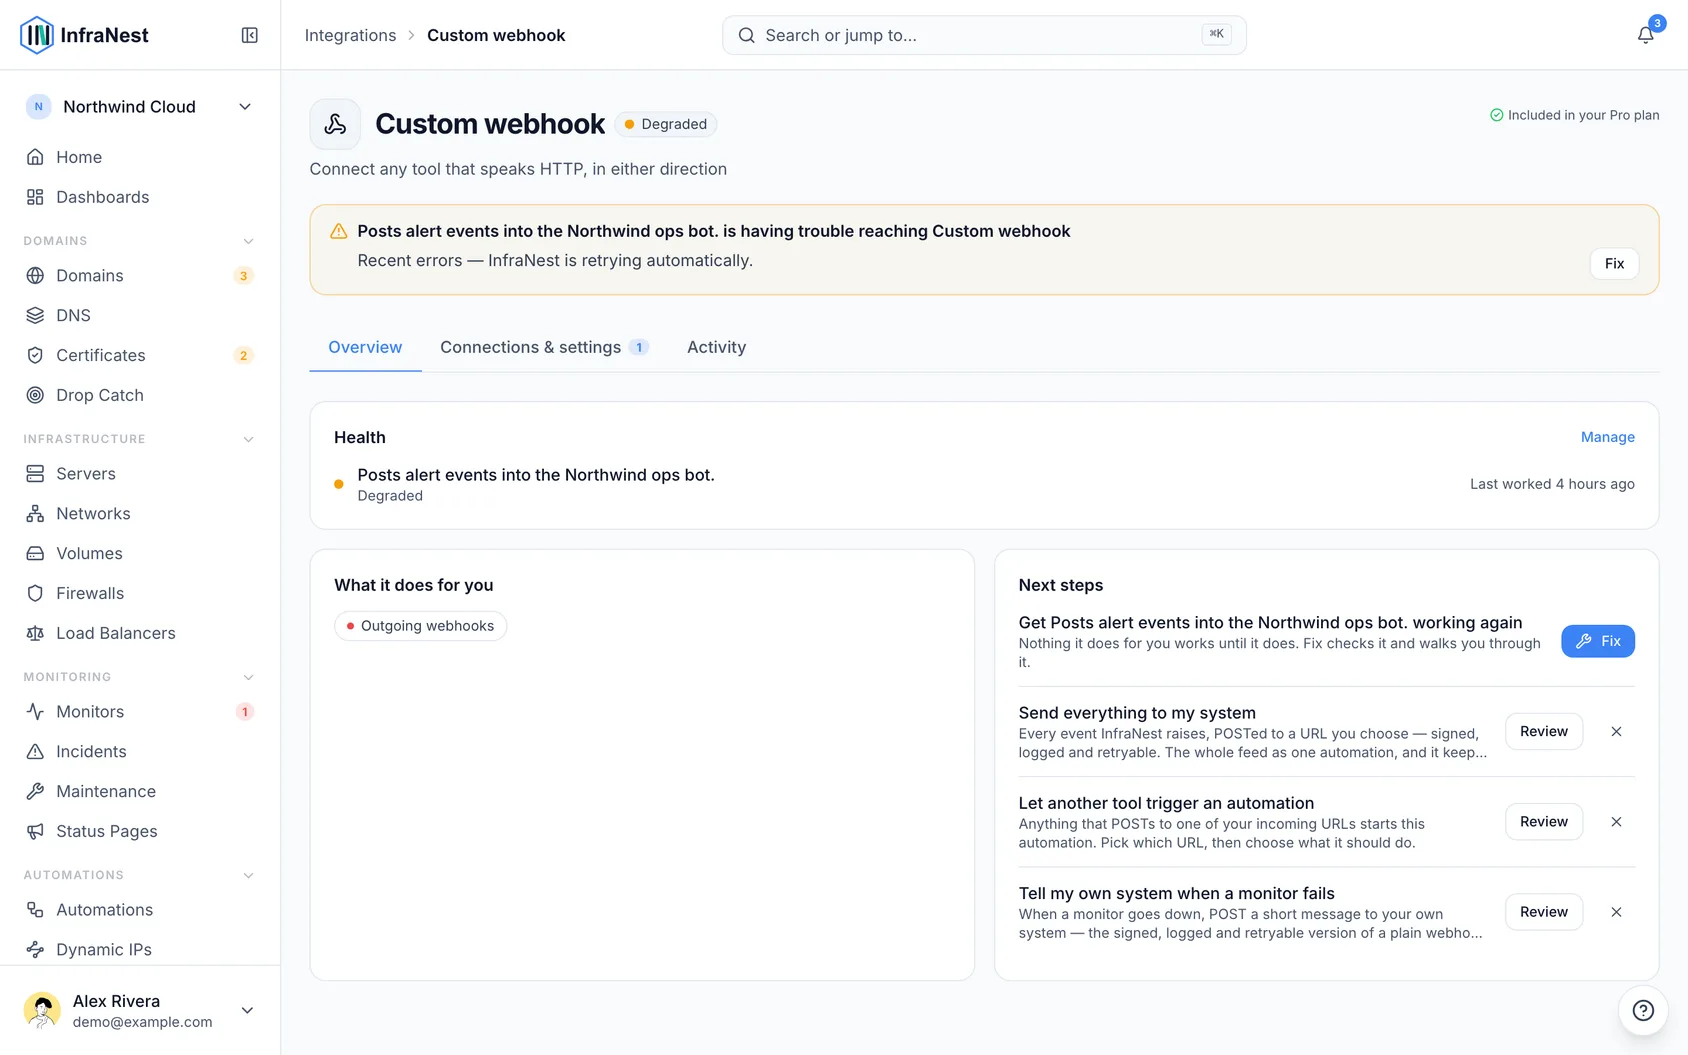Expand the Northwind Cloud workspace switcher

(x=140, y=107)
